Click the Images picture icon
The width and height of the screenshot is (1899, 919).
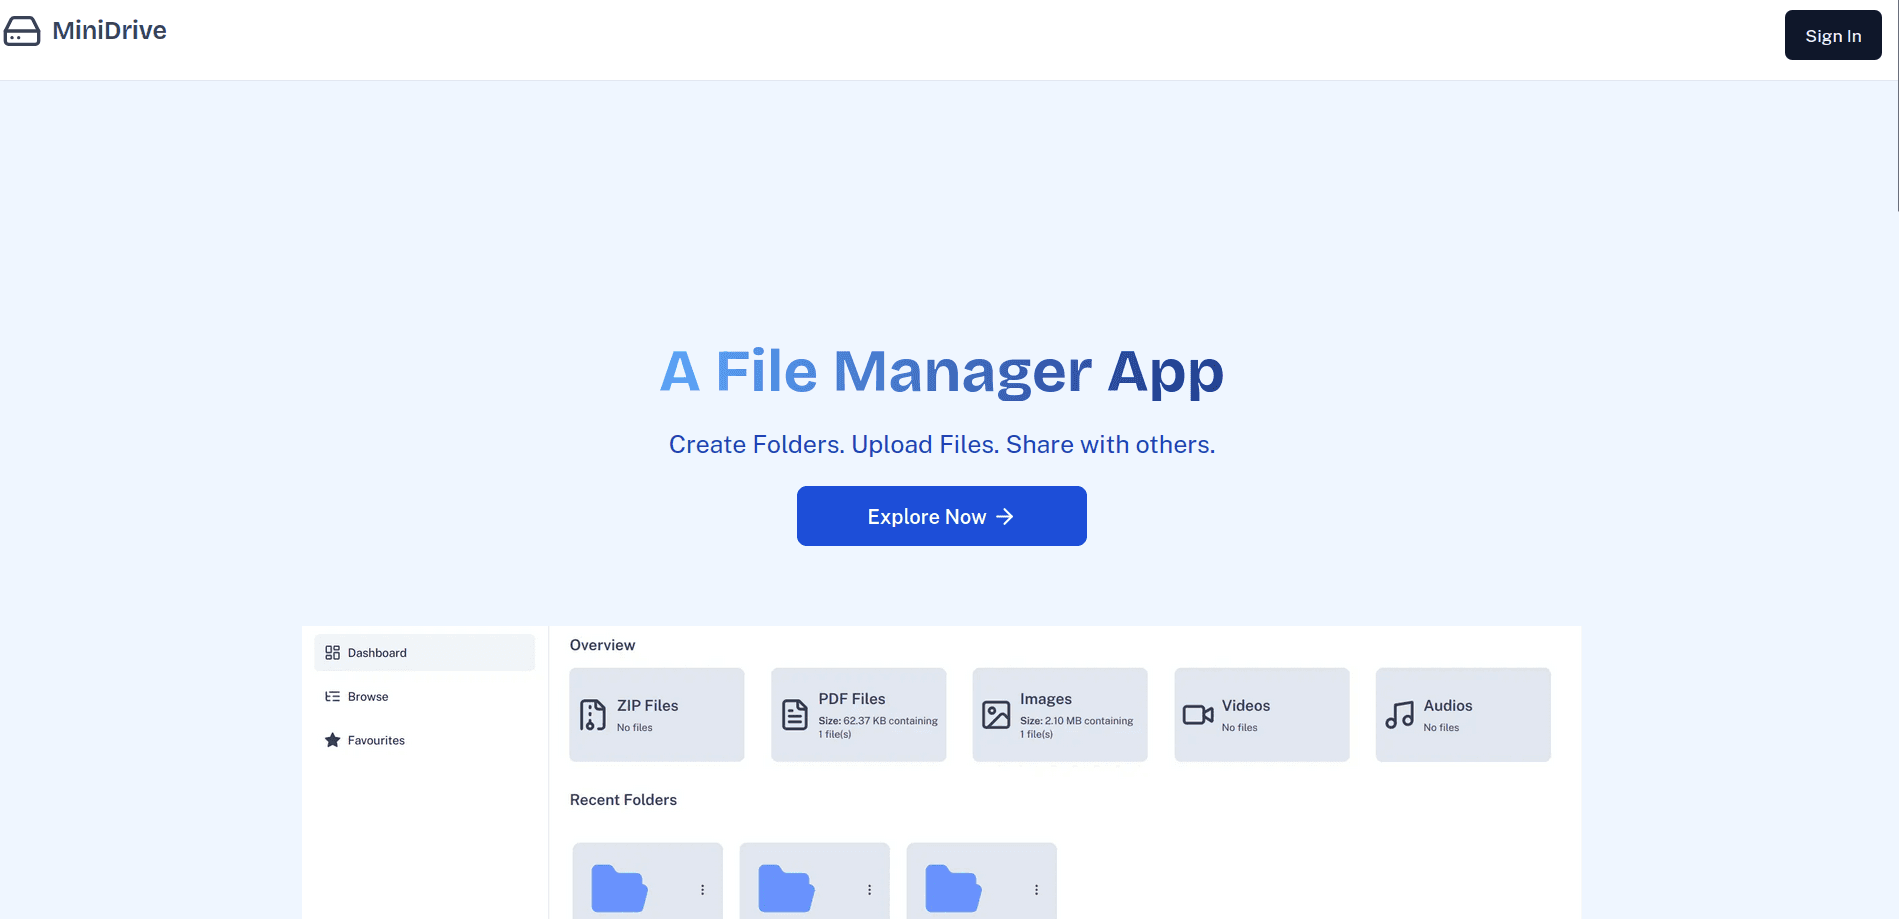tap(996, 715)
